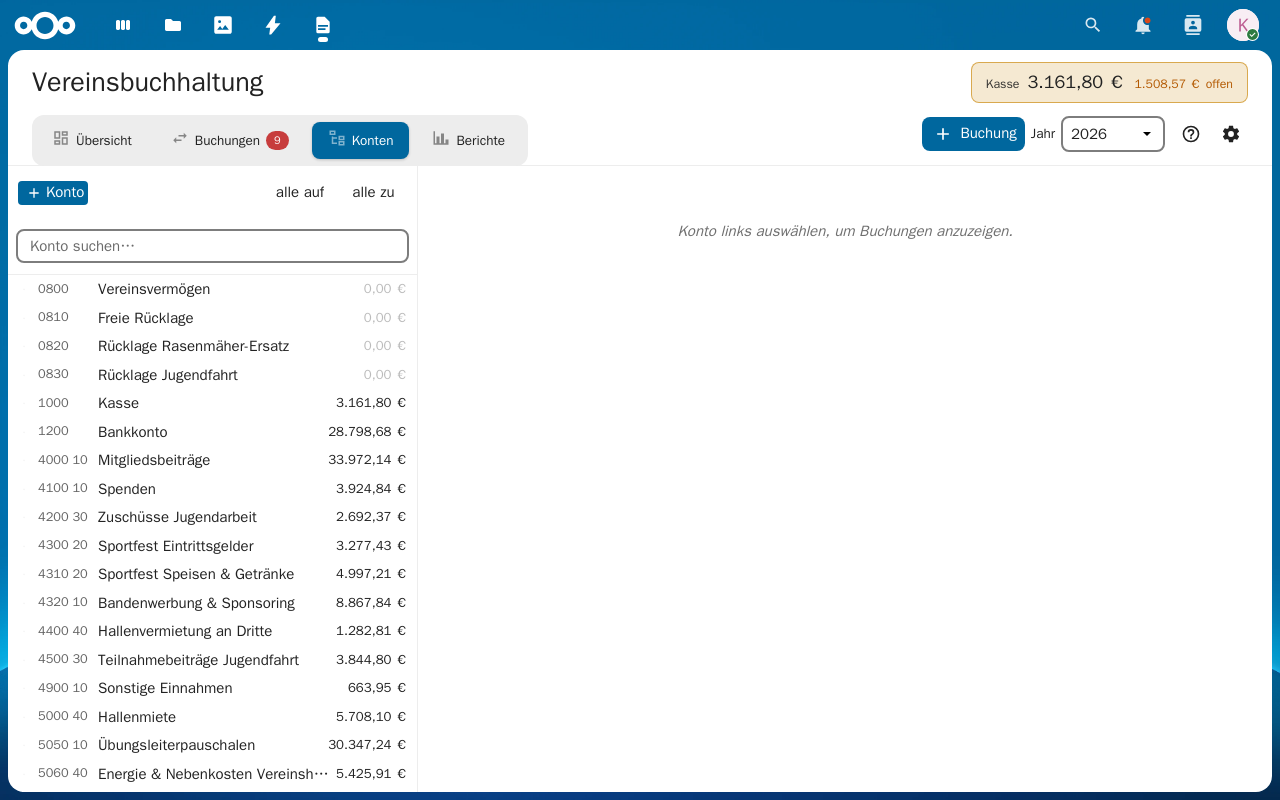Focus the 'Konto suchen' search field
Image resolution: width=1280 pixels, height=800 pixels.
click(212, 246)
